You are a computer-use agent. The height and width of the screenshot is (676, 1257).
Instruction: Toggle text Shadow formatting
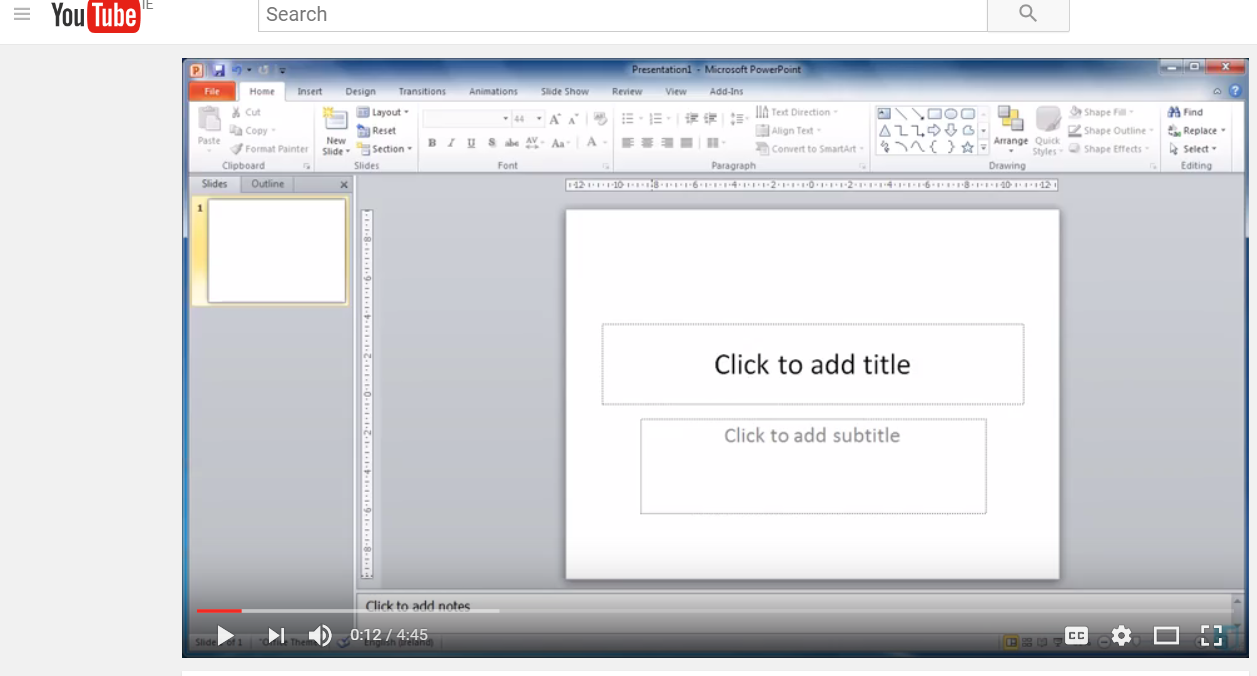(x=492, y=143)
